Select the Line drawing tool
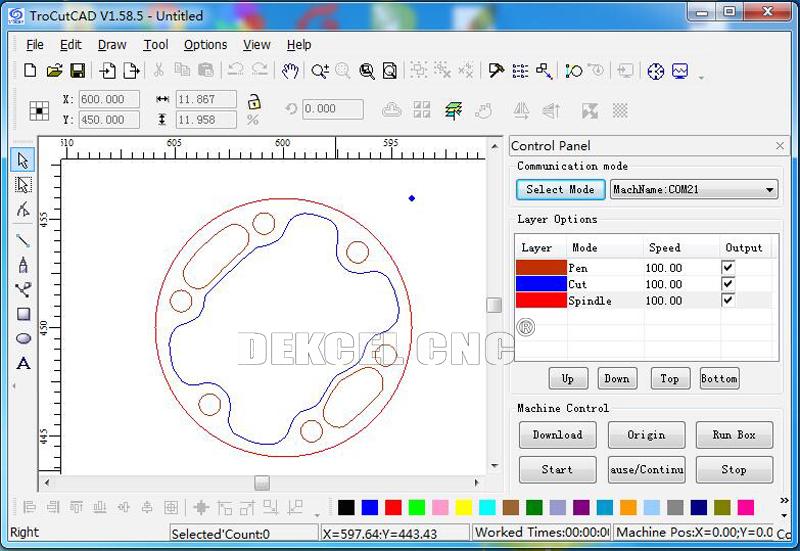The image size is (800, 551). point(23,240)
